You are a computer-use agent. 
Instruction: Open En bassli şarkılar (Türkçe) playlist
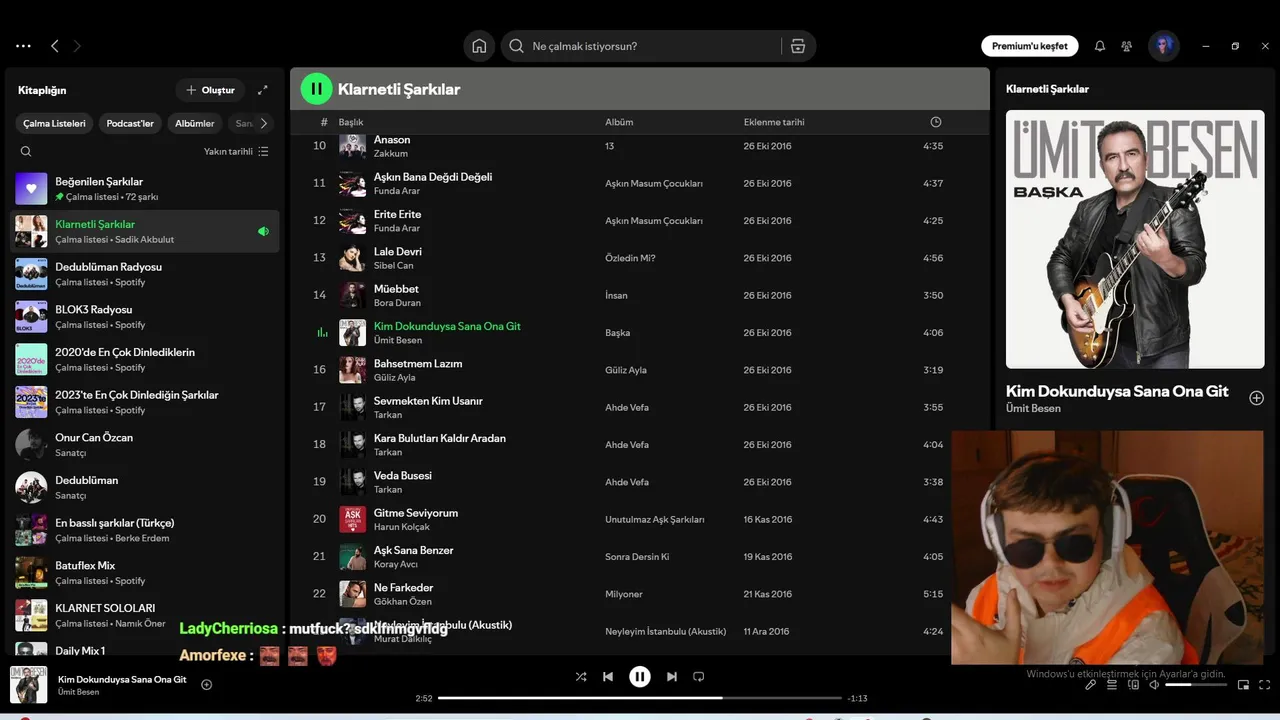pyautogui.click(x=145, y=530)
